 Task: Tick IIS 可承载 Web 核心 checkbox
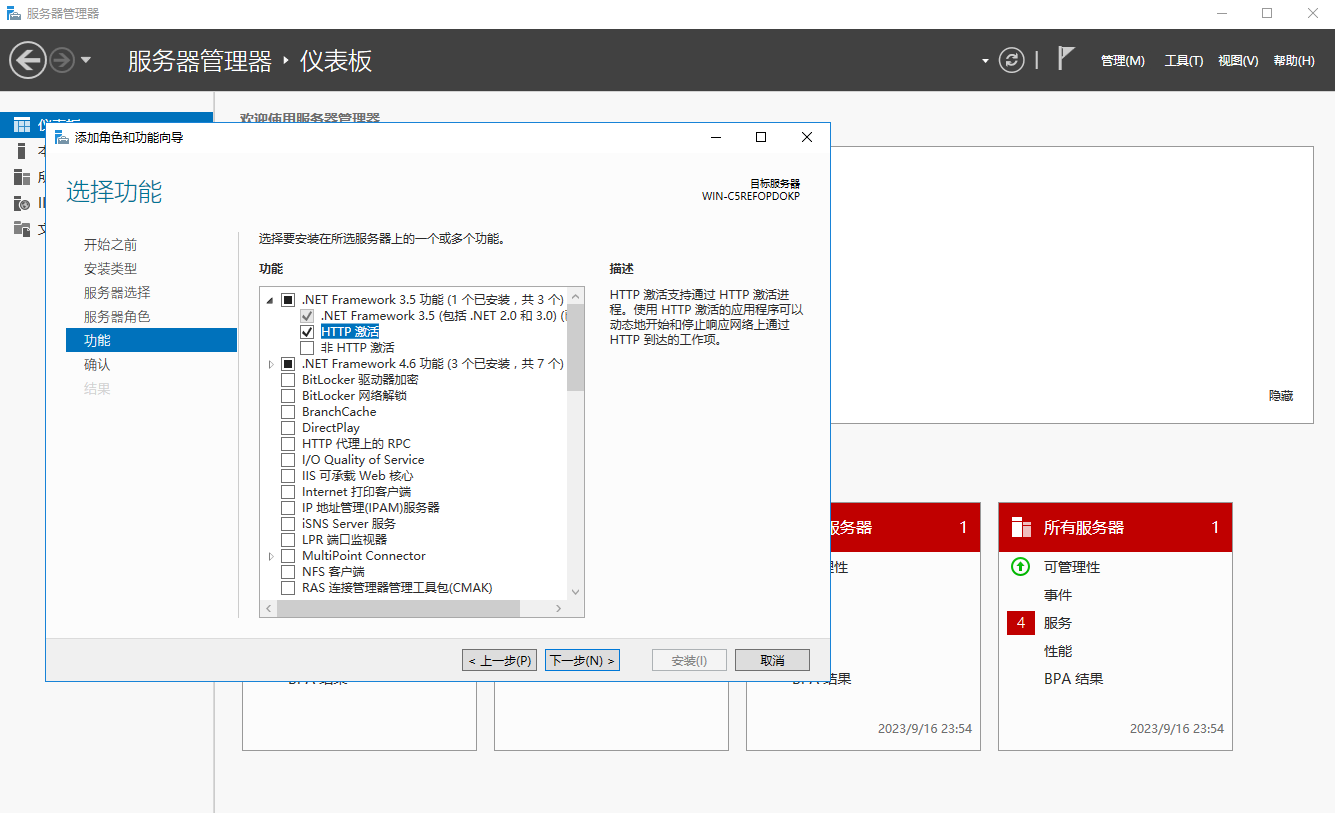click(288, 476)
